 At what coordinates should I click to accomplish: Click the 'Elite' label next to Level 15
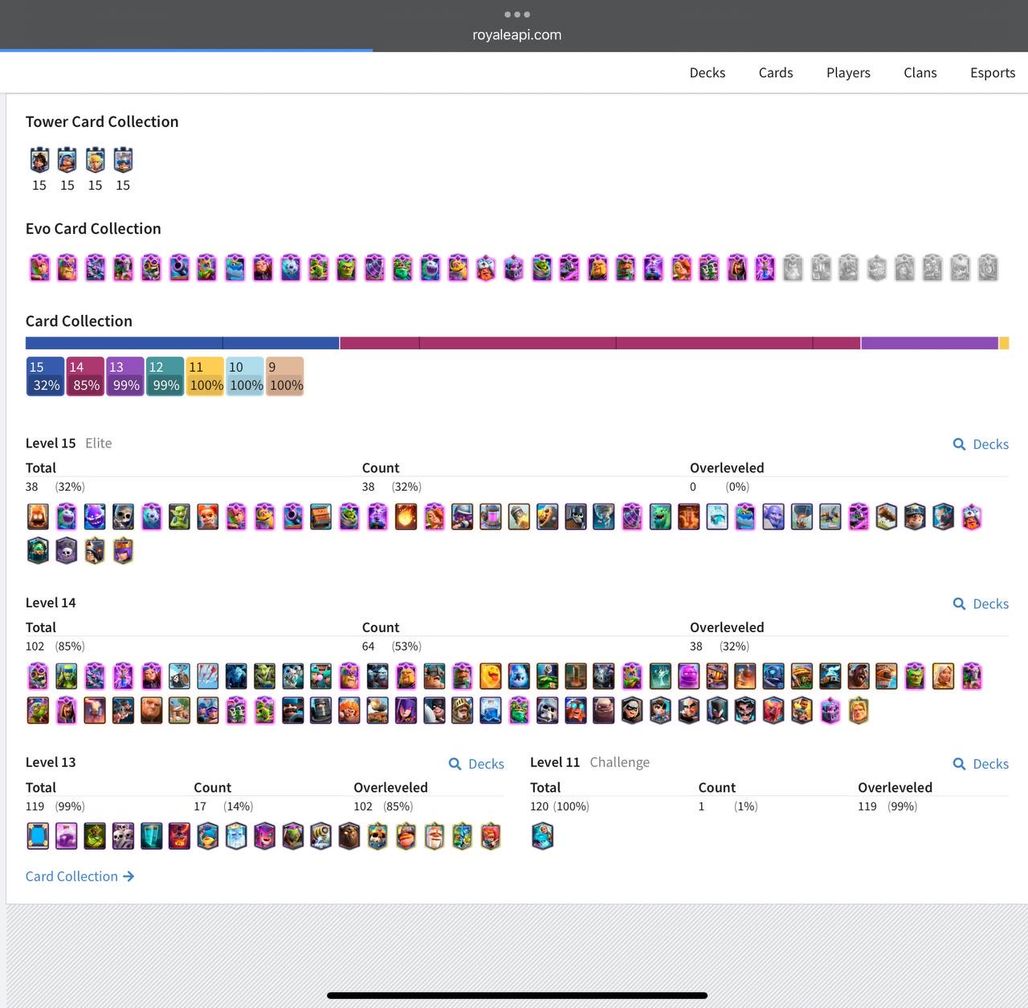click(x=98, y=443)
